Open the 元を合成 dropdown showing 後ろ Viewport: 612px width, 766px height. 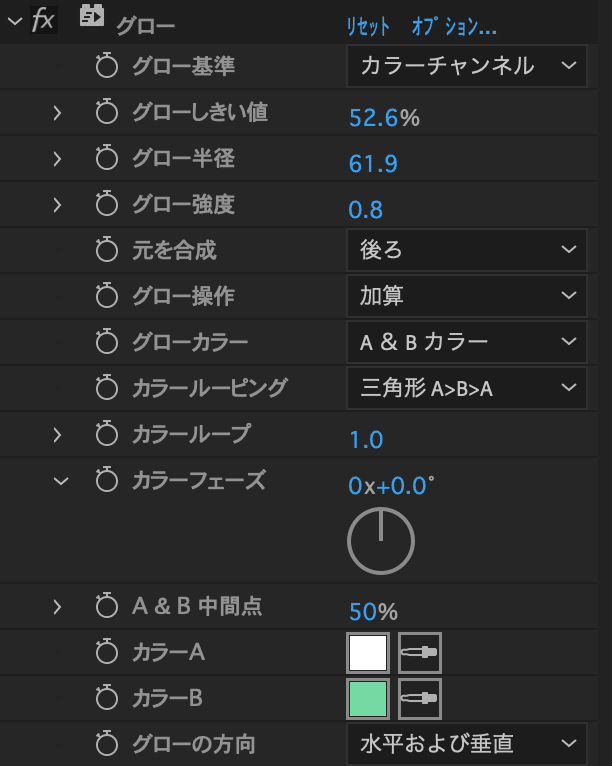466,250
